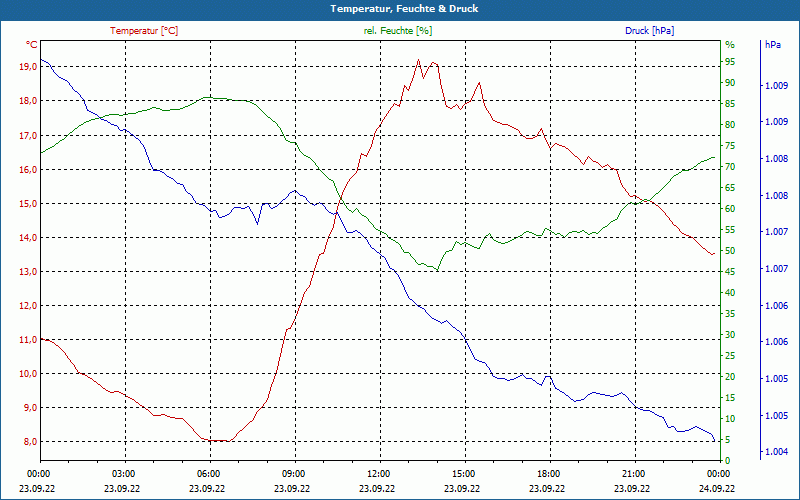Click the '11,0' temperature axis value
800x500 pixels.
click(29, 340)
